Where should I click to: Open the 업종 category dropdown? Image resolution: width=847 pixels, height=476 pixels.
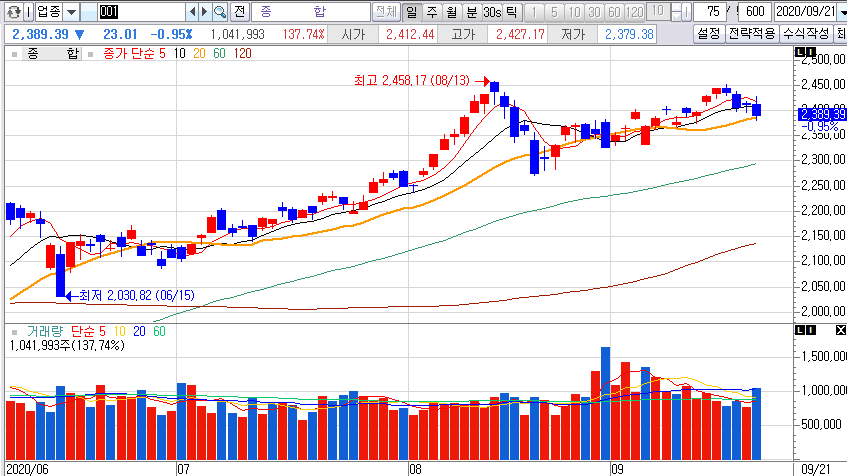(71, 11)
